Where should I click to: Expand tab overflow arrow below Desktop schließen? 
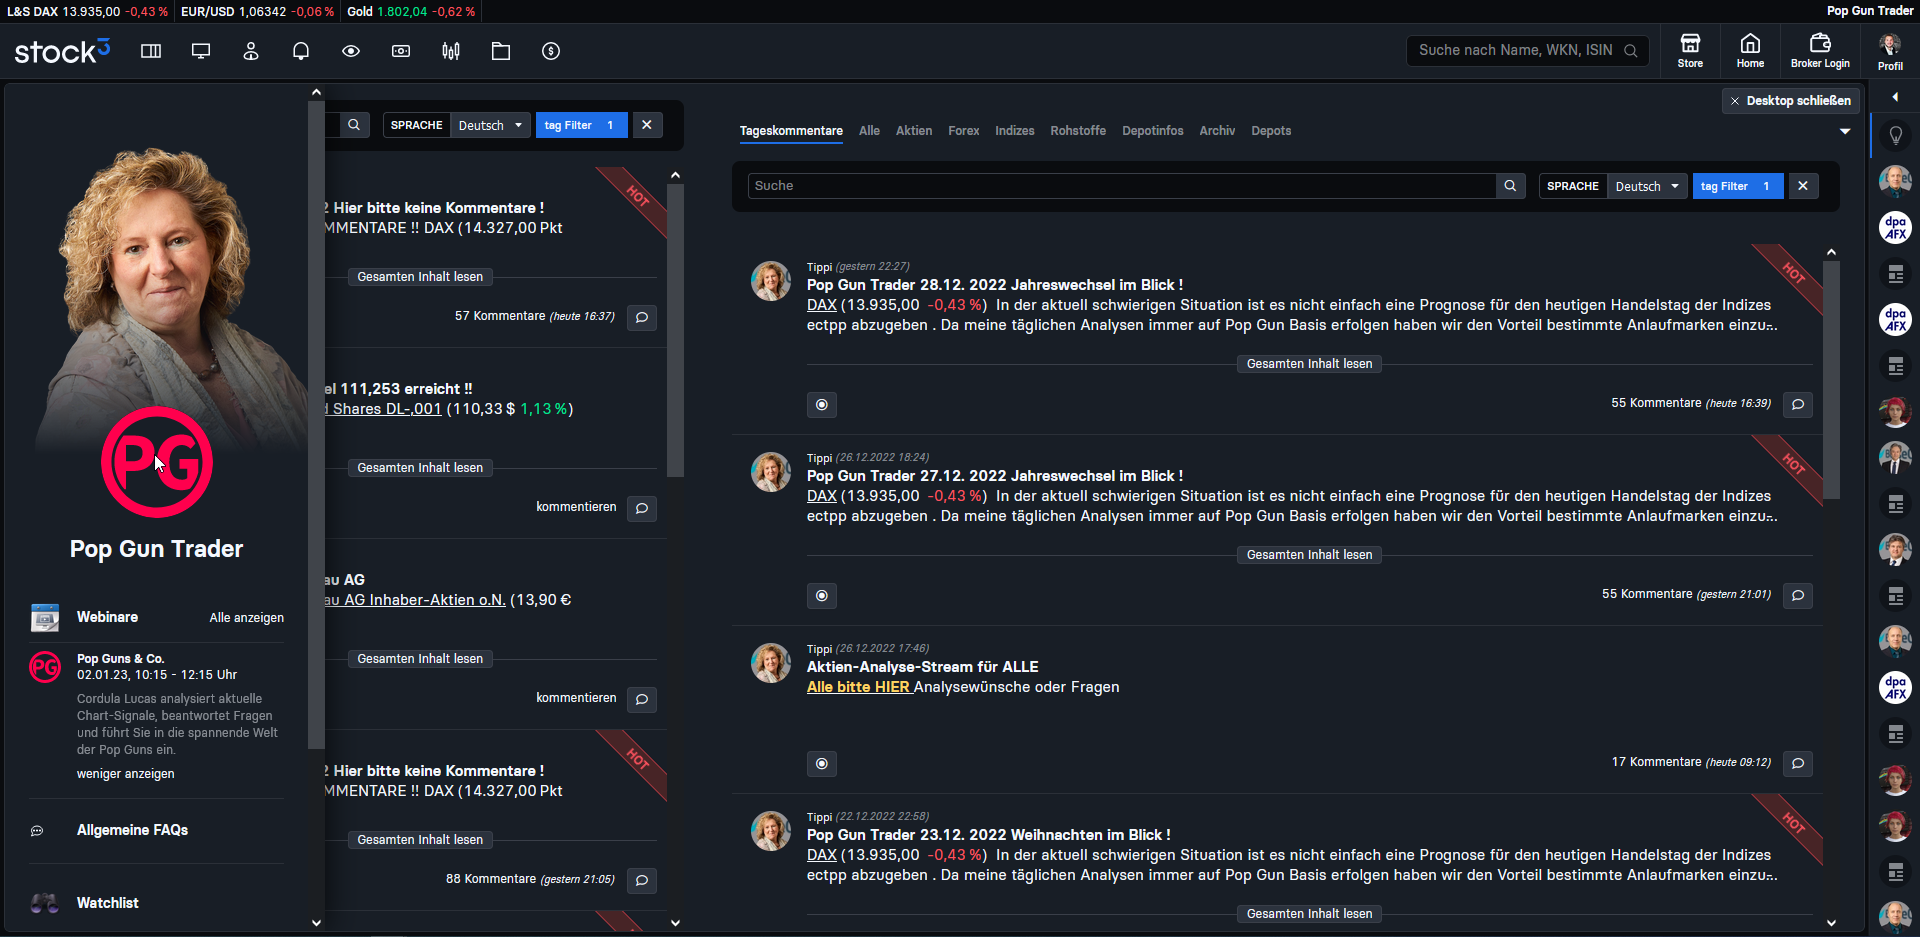[1845, 131]
